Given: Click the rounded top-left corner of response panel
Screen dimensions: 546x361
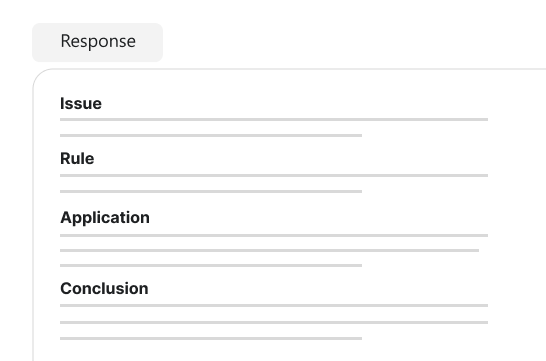Looking at the screenshot, I should point(39,75).
